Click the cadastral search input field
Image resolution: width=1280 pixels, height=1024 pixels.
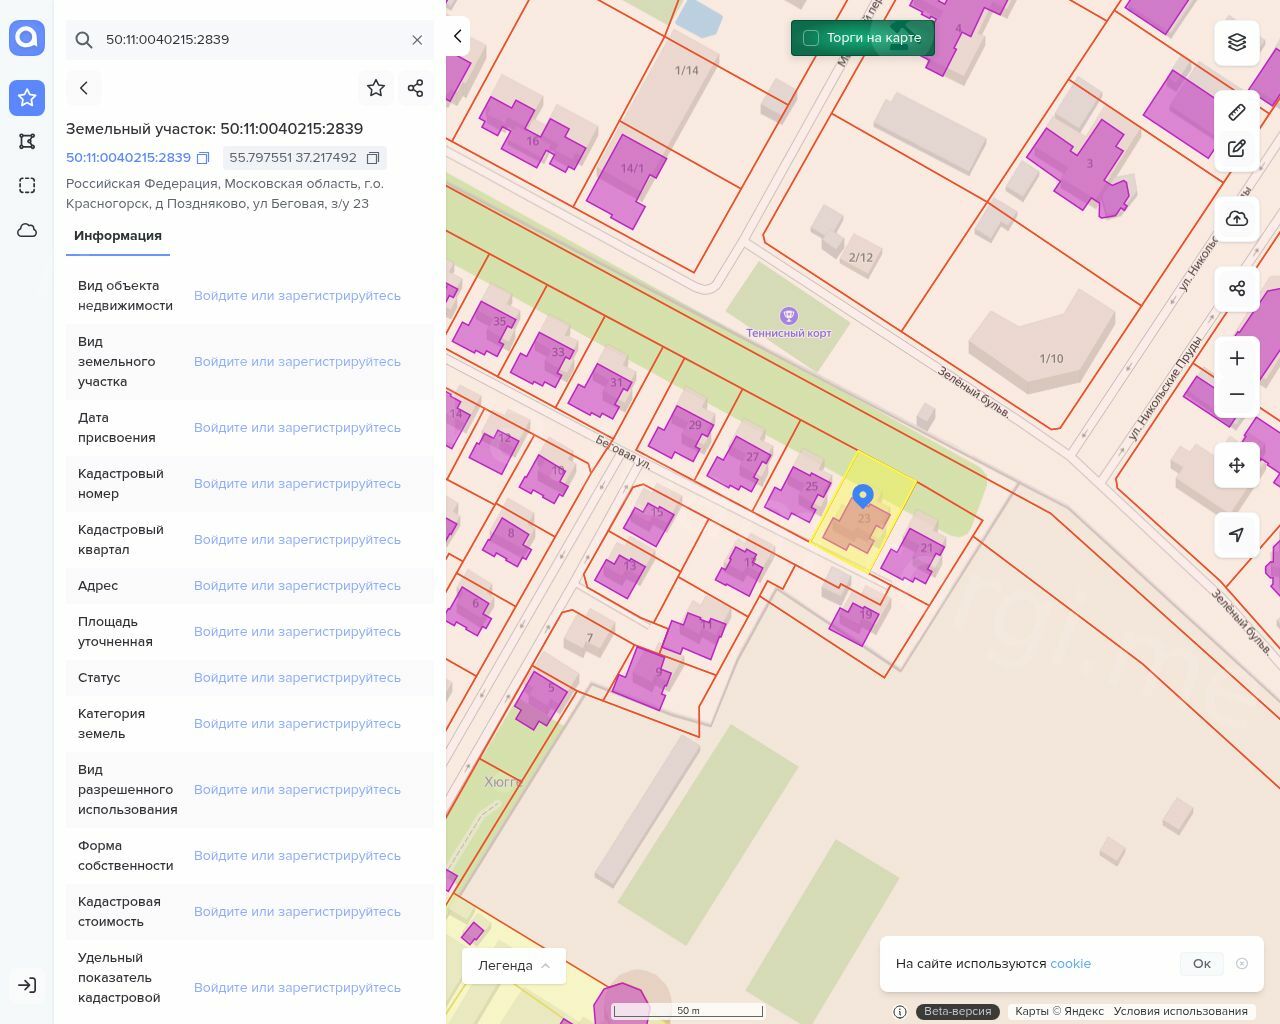click(250, 40)
